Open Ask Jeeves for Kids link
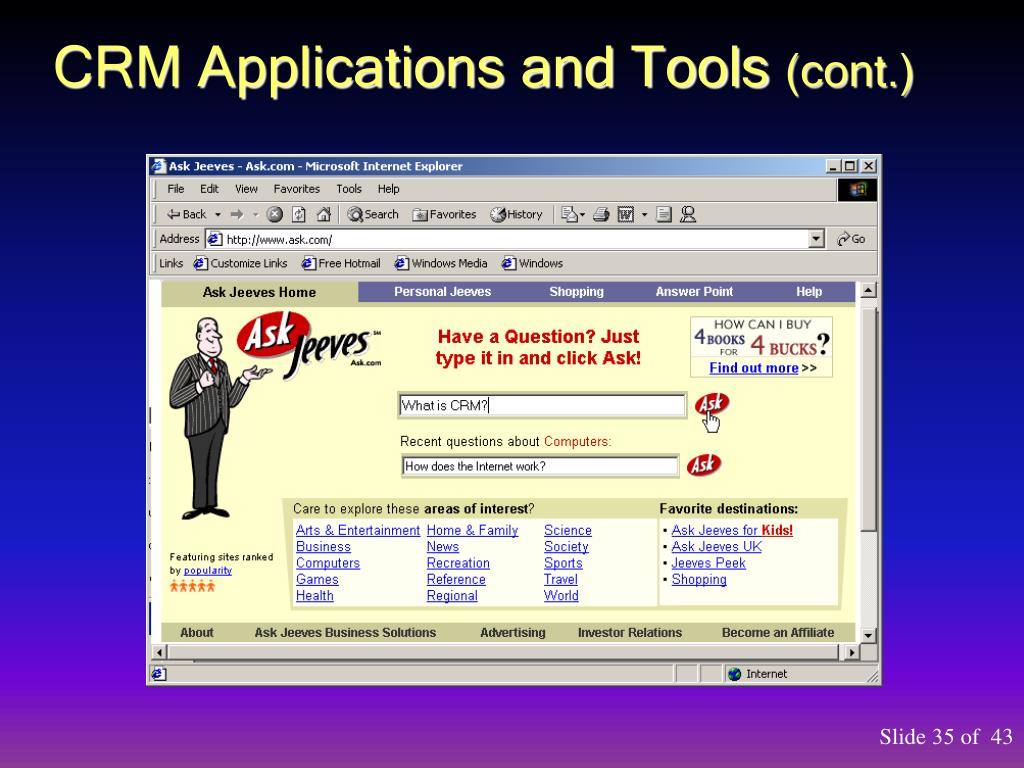Image resolution: width=1024 pixels, height=768 pixels. click(732, 530)
